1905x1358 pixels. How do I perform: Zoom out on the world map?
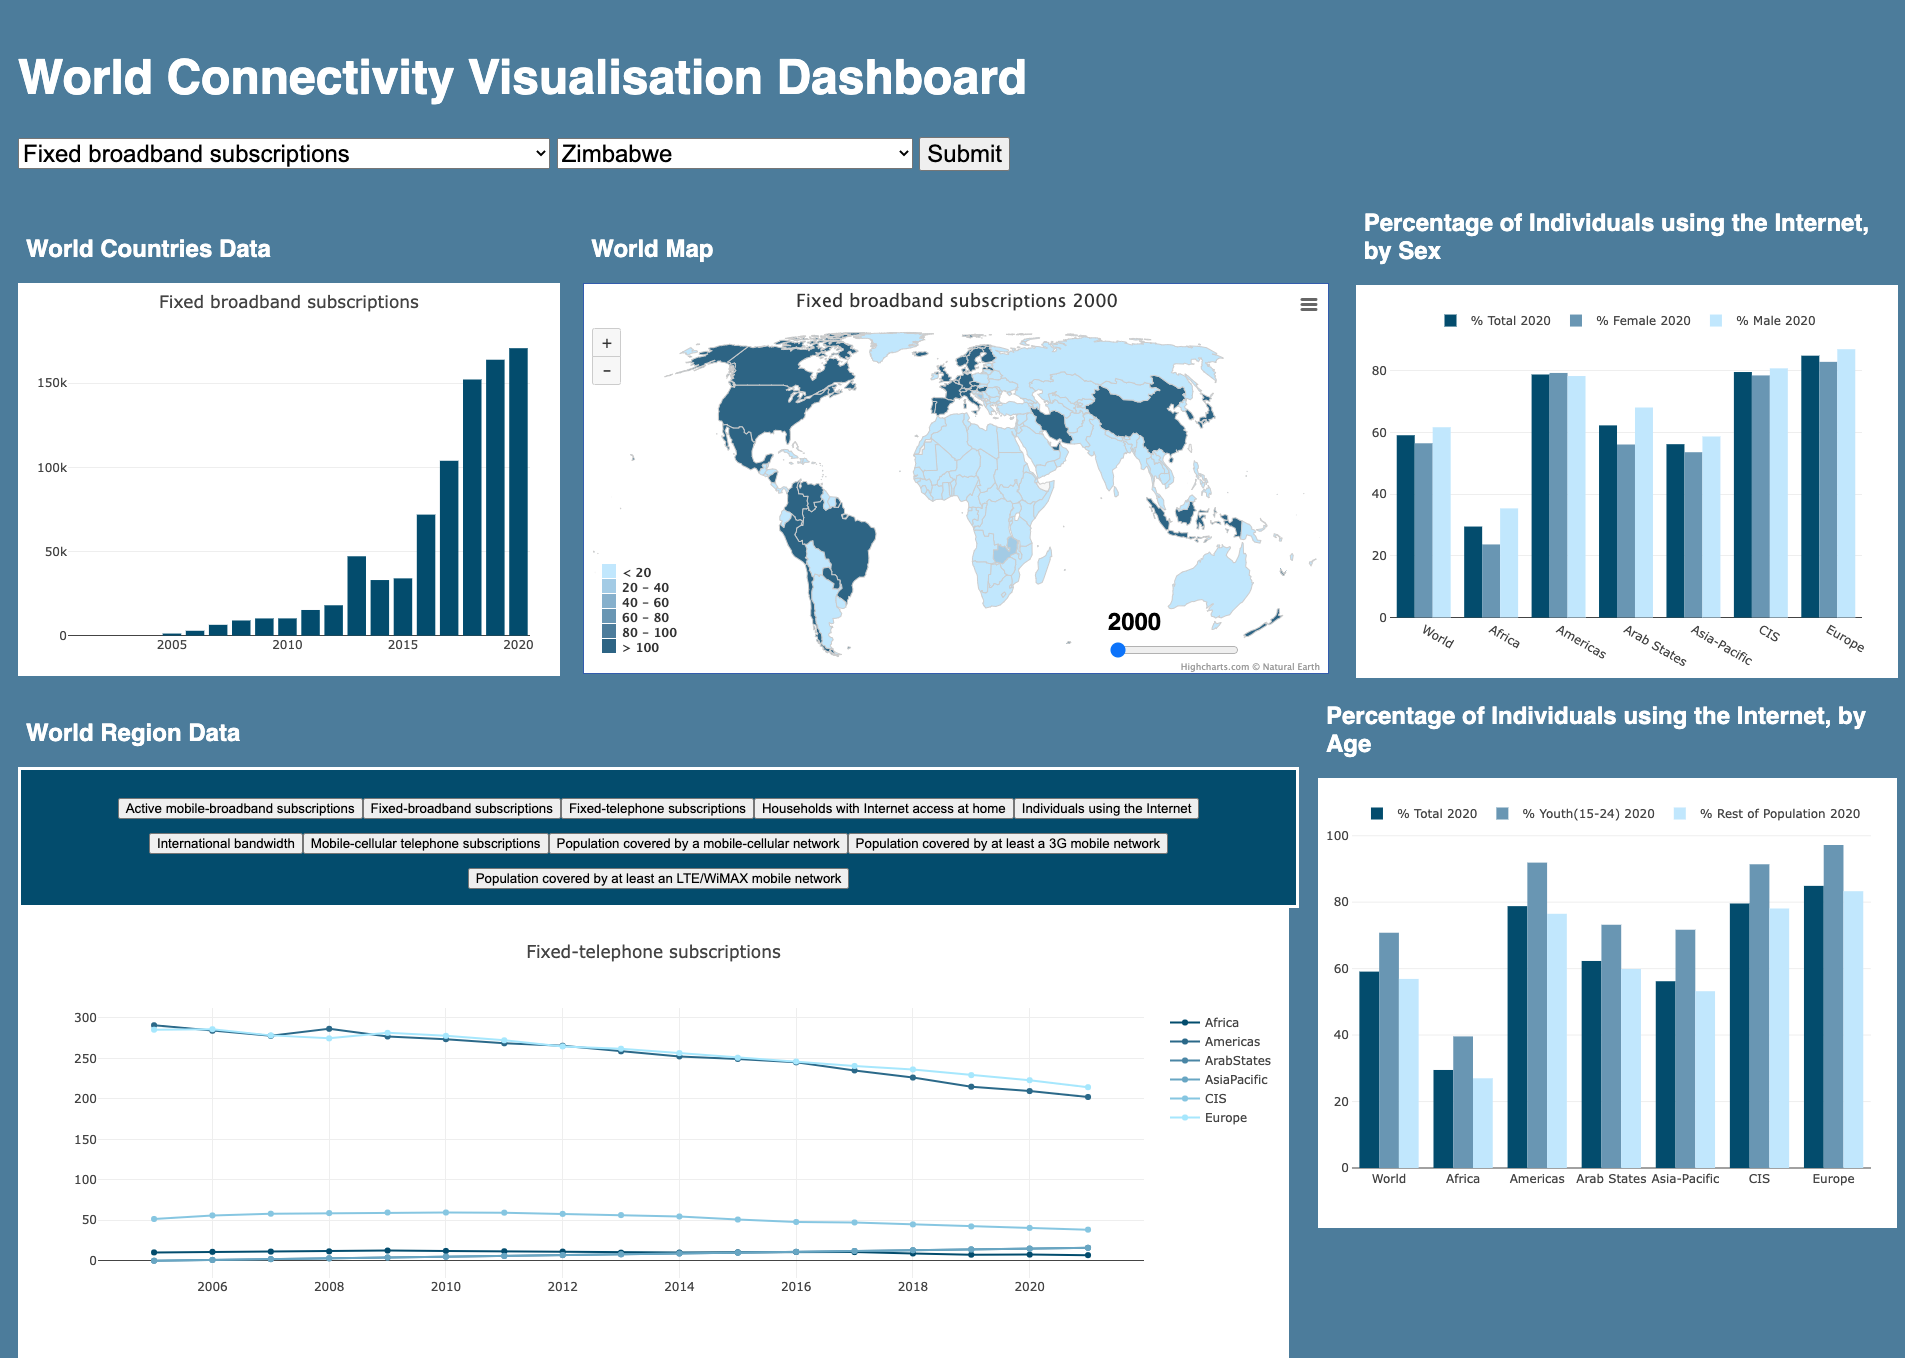605,370
